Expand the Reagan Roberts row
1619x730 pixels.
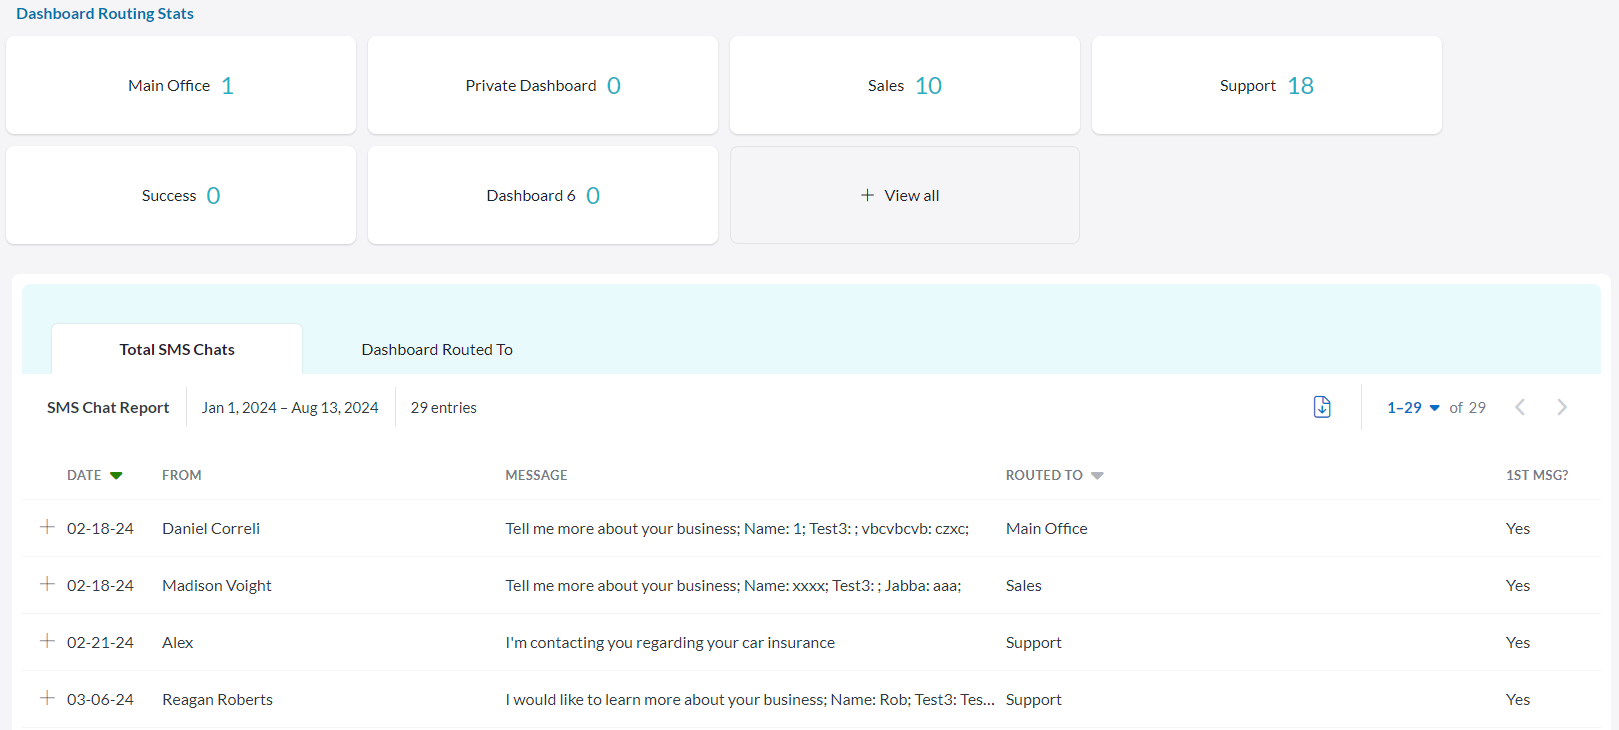[x=47, y=698]
